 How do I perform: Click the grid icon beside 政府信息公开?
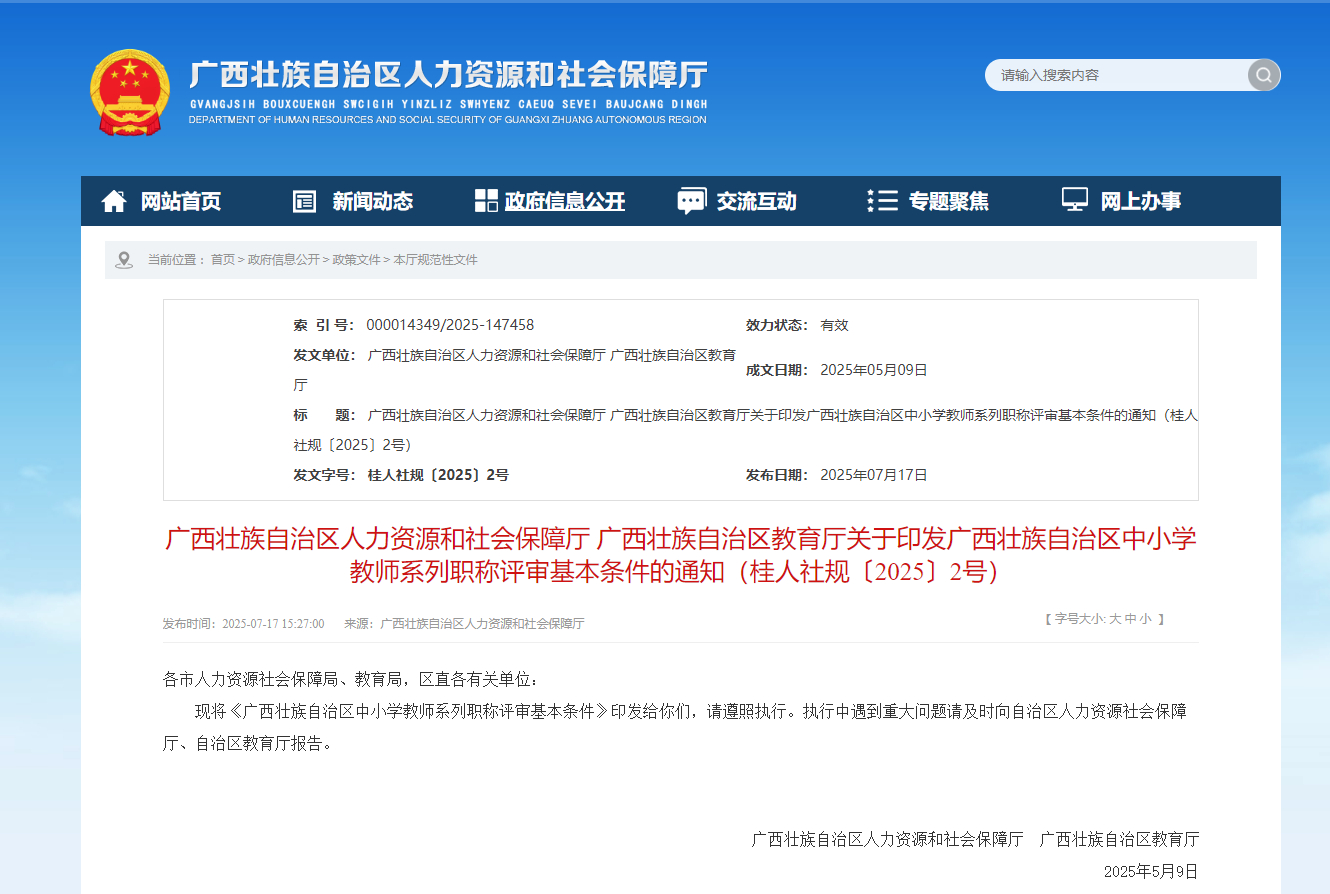click(484, 201)
